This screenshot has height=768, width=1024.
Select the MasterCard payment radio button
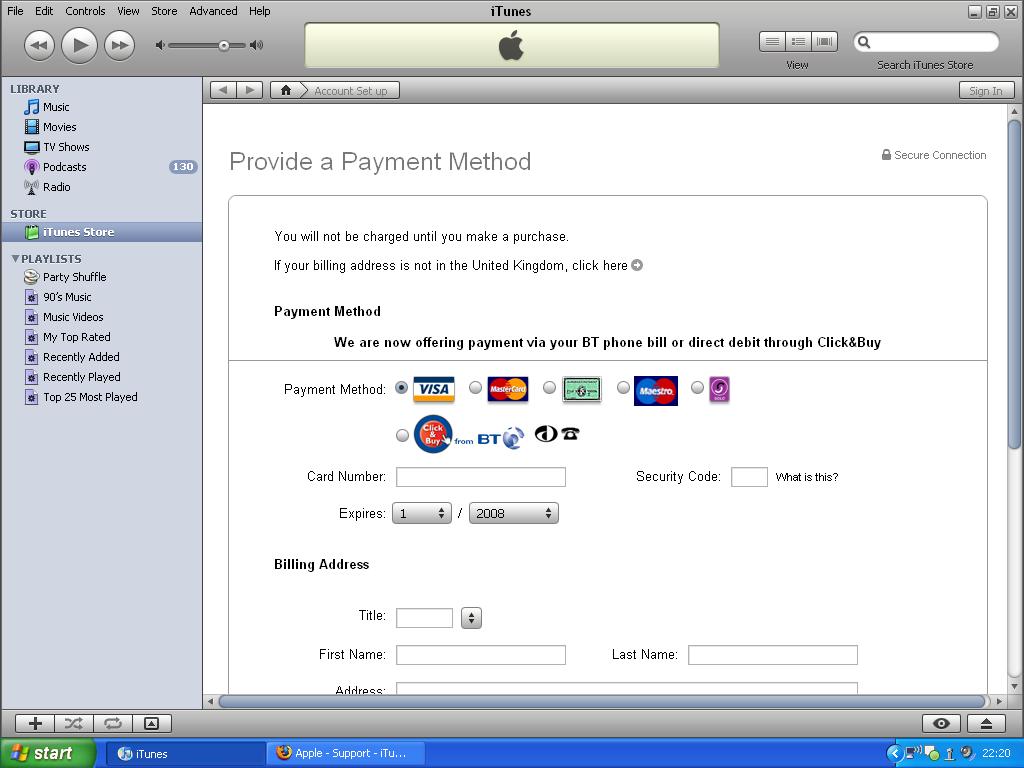point(475,387)
